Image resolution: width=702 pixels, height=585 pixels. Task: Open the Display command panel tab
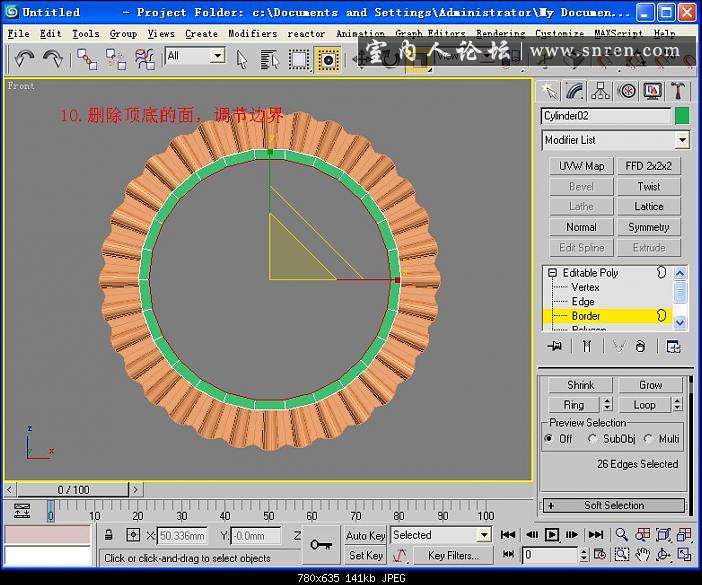coord(652,91)
